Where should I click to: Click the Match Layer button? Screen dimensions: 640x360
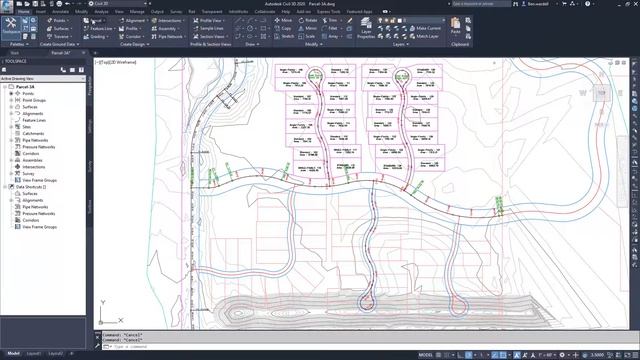(424, 36)
